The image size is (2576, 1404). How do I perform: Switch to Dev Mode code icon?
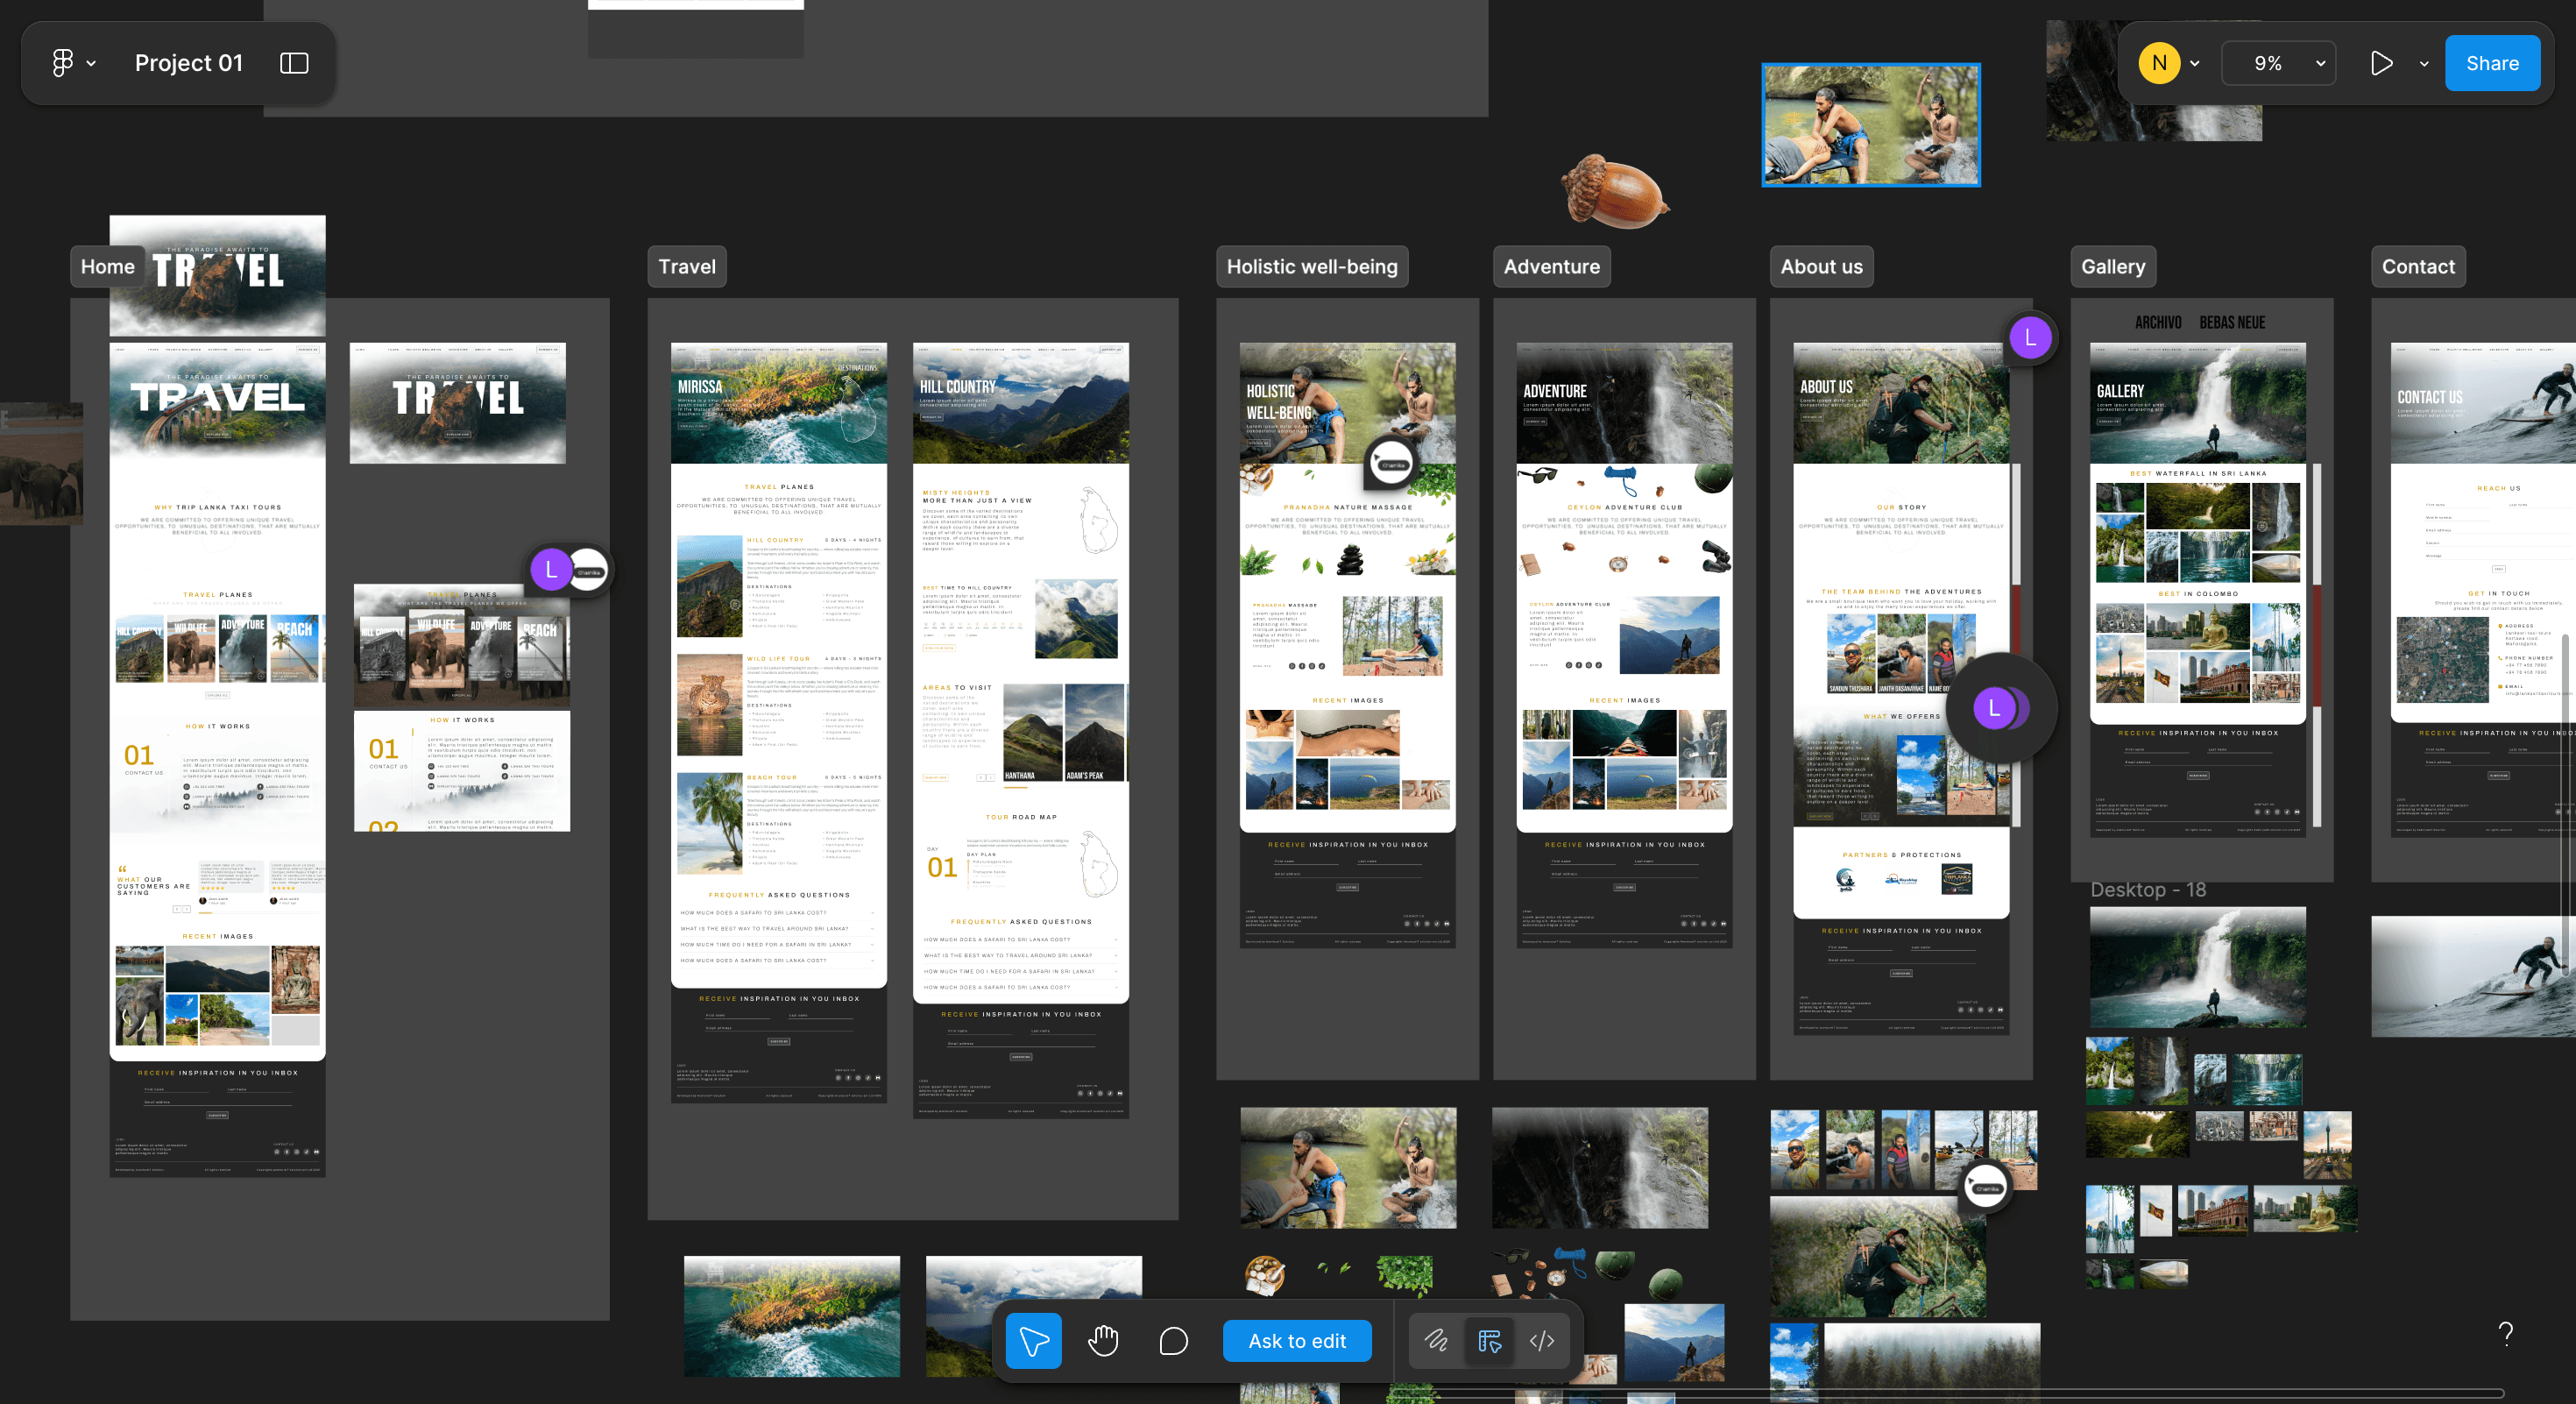coord(1542,1341)
